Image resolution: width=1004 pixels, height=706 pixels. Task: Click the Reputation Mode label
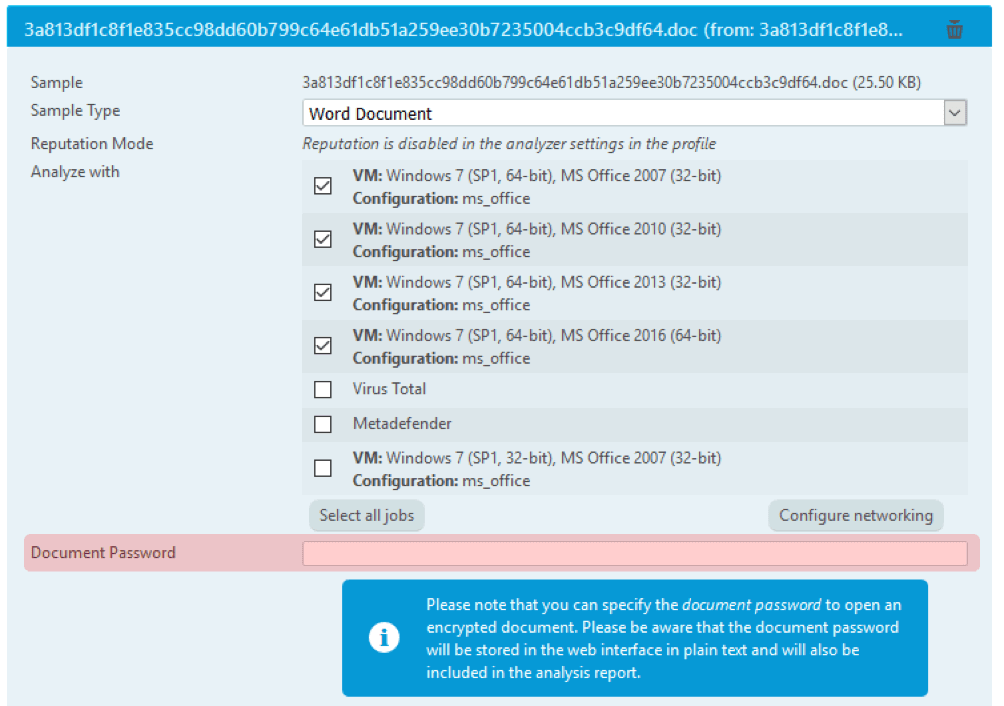pyautogui.click(x=92, y=143)
